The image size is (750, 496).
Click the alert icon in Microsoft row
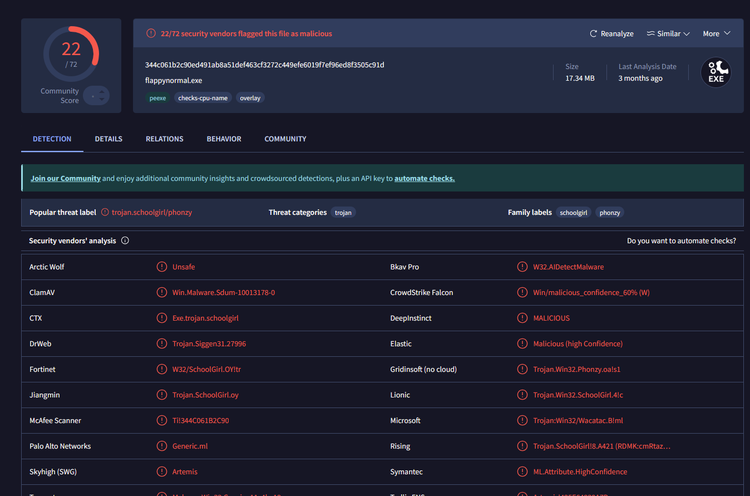click(522, 420)
